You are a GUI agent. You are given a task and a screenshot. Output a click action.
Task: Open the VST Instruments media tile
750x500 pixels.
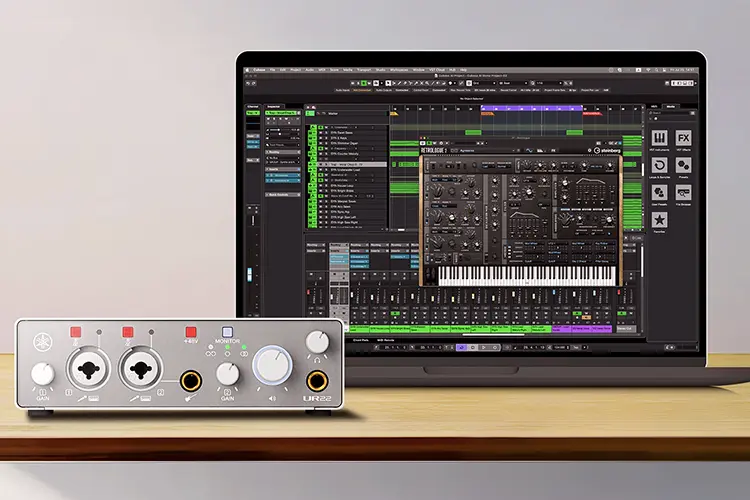pos(659,138)
